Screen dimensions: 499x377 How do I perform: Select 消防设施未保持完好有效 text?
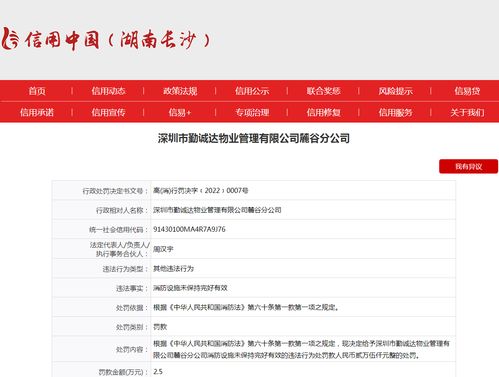[190, 288]
